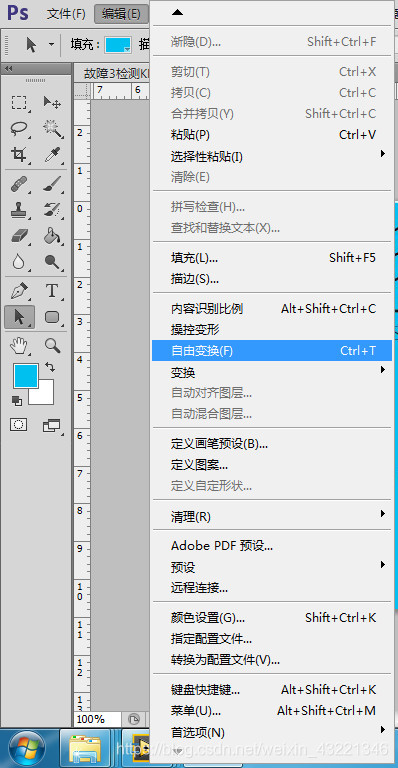Viewport: 398px width, 768px height.
Task: Select the Move tool
Action: pyautogui.click(x=51, y=103)
